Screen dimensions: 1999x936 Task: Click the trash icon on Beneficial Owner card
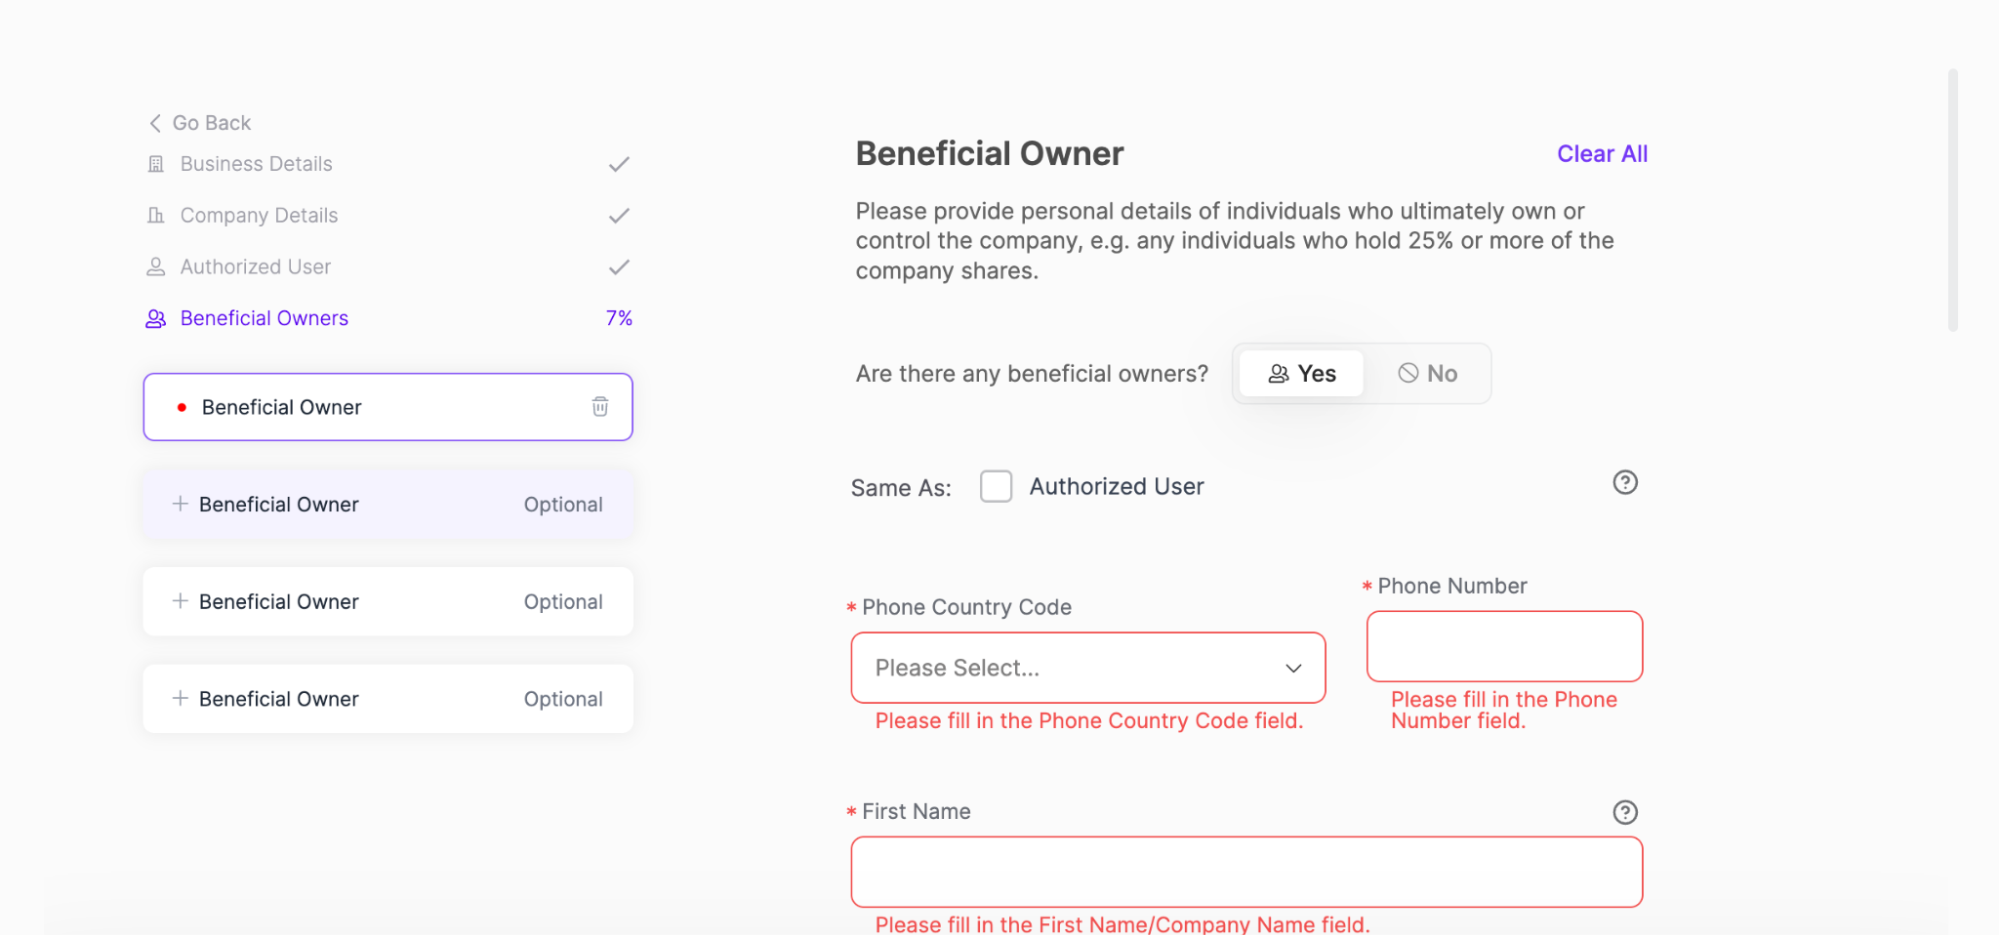600,406
